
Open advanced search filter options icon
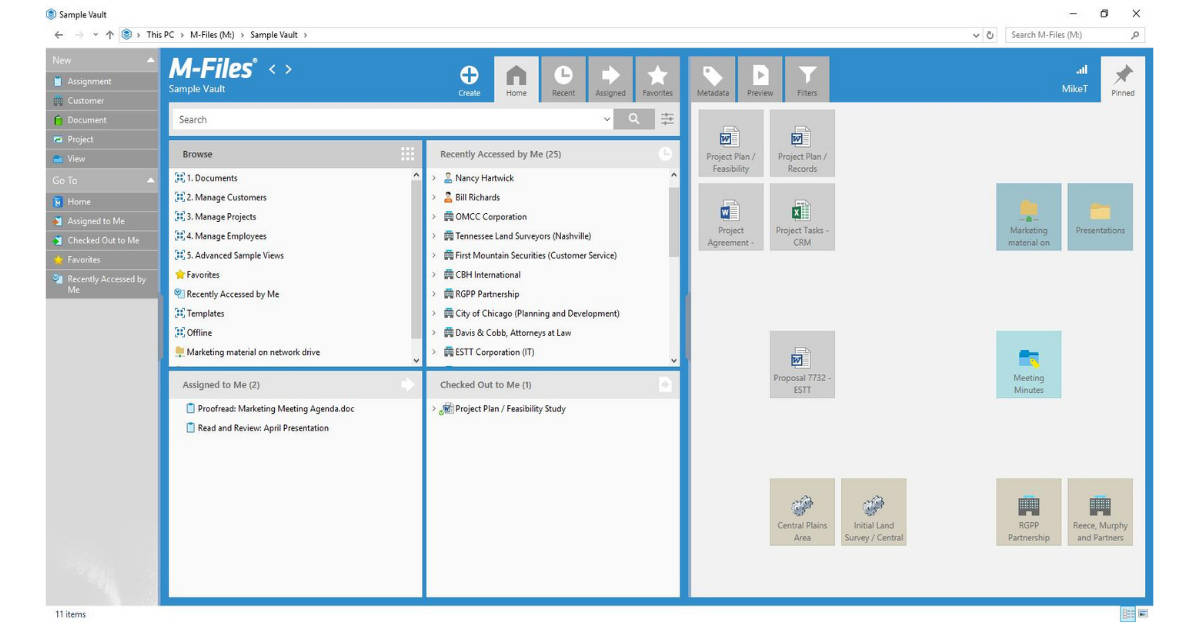tap(668, 118)
